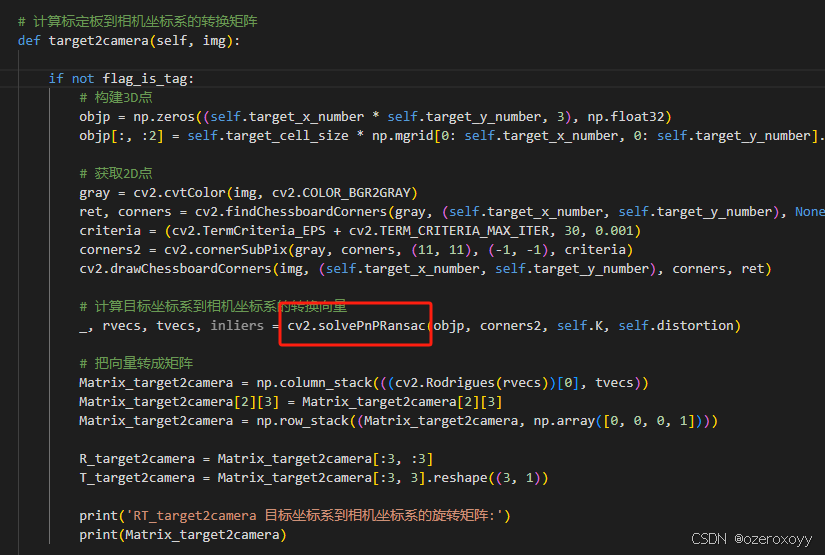Click self.distortion argument
Viewport: 825px width, 555px height.
(676, 326)
